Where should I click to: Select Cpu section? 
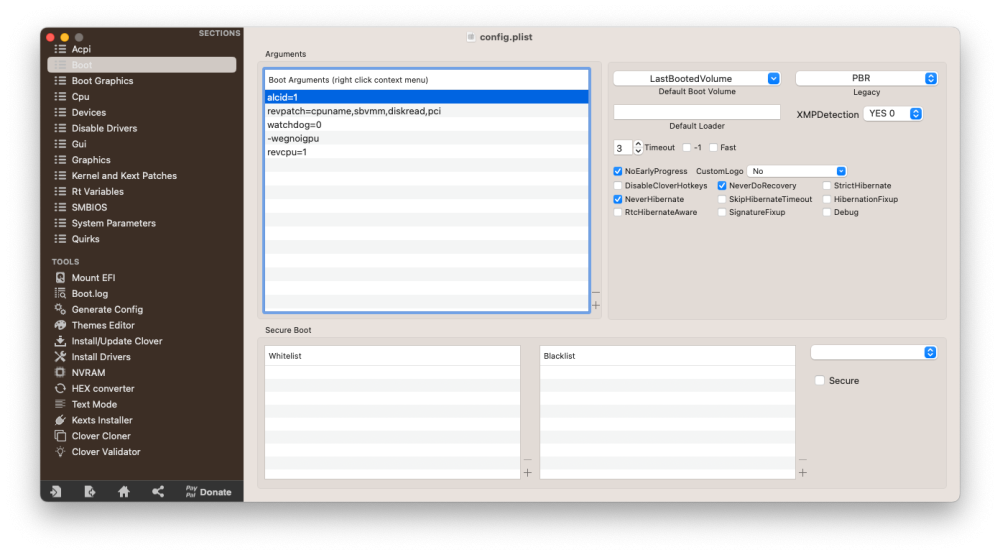click(80, 97)
